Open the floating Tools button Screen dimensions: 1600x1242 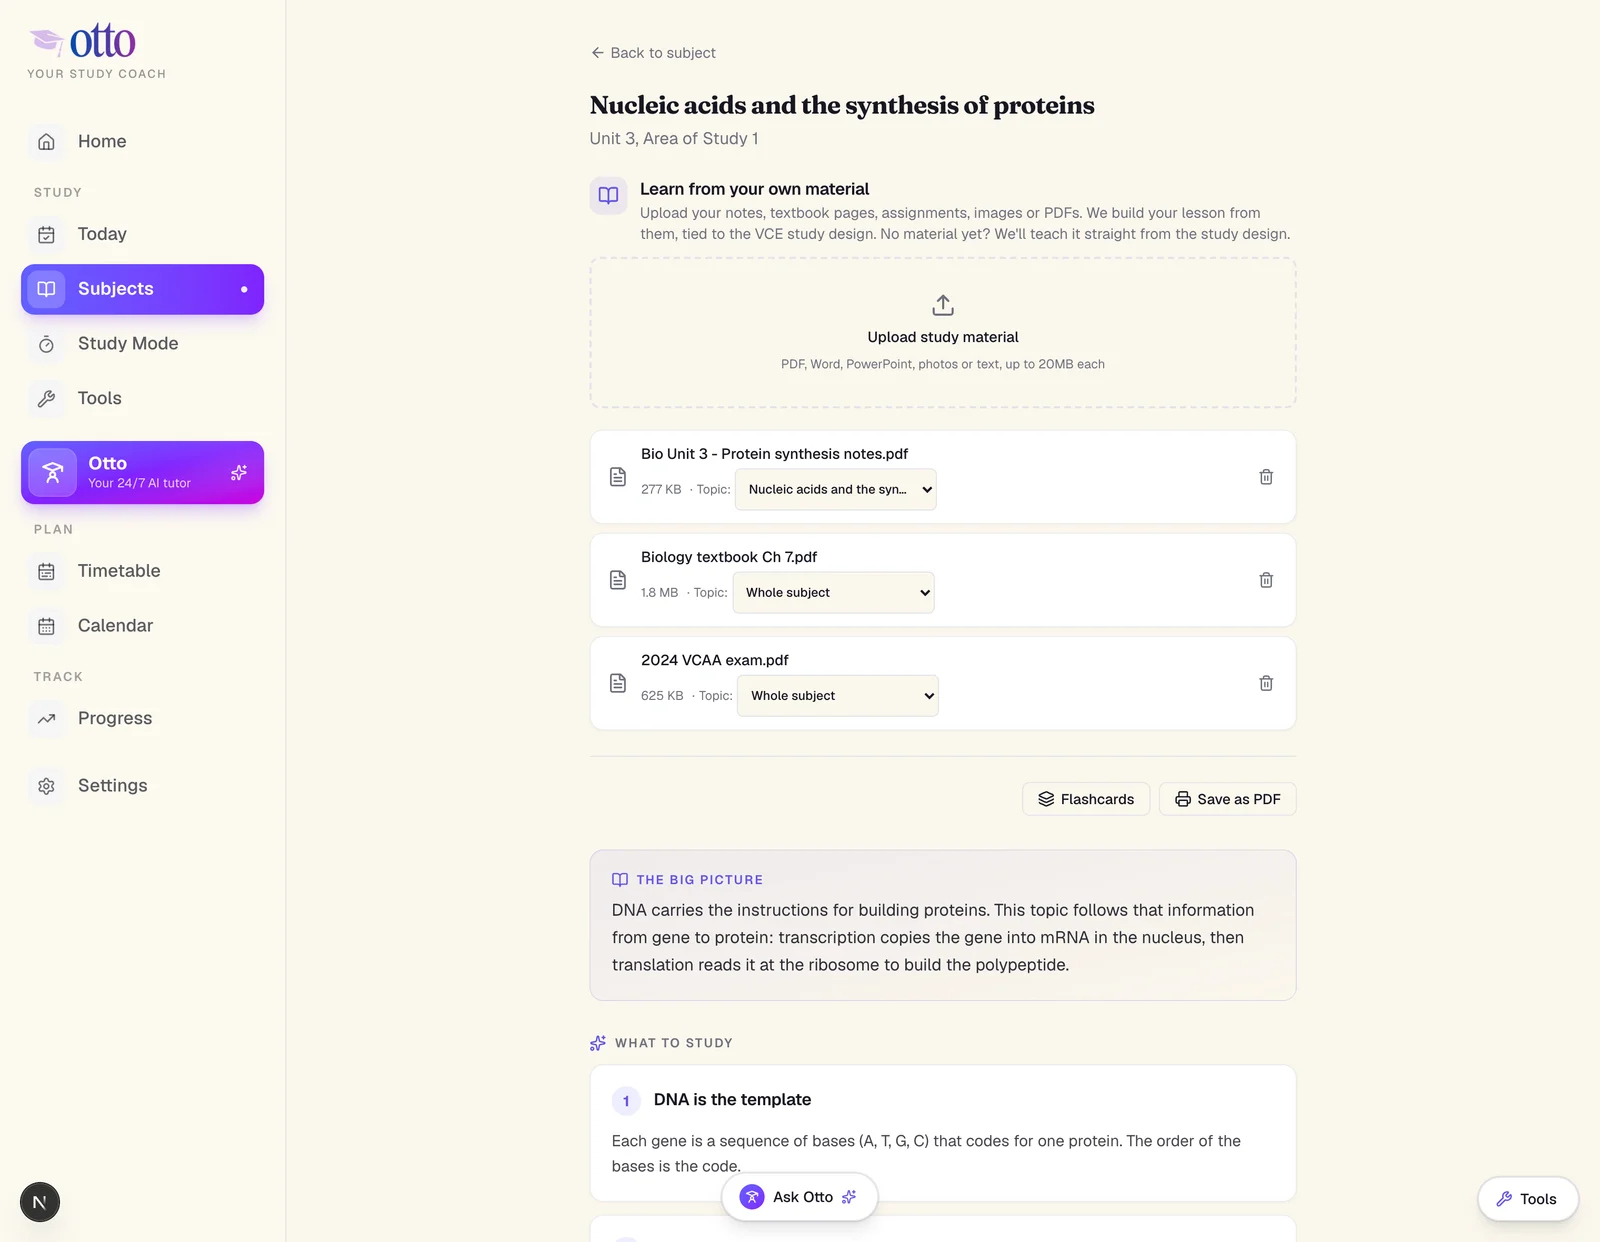pos(1528,1199)
